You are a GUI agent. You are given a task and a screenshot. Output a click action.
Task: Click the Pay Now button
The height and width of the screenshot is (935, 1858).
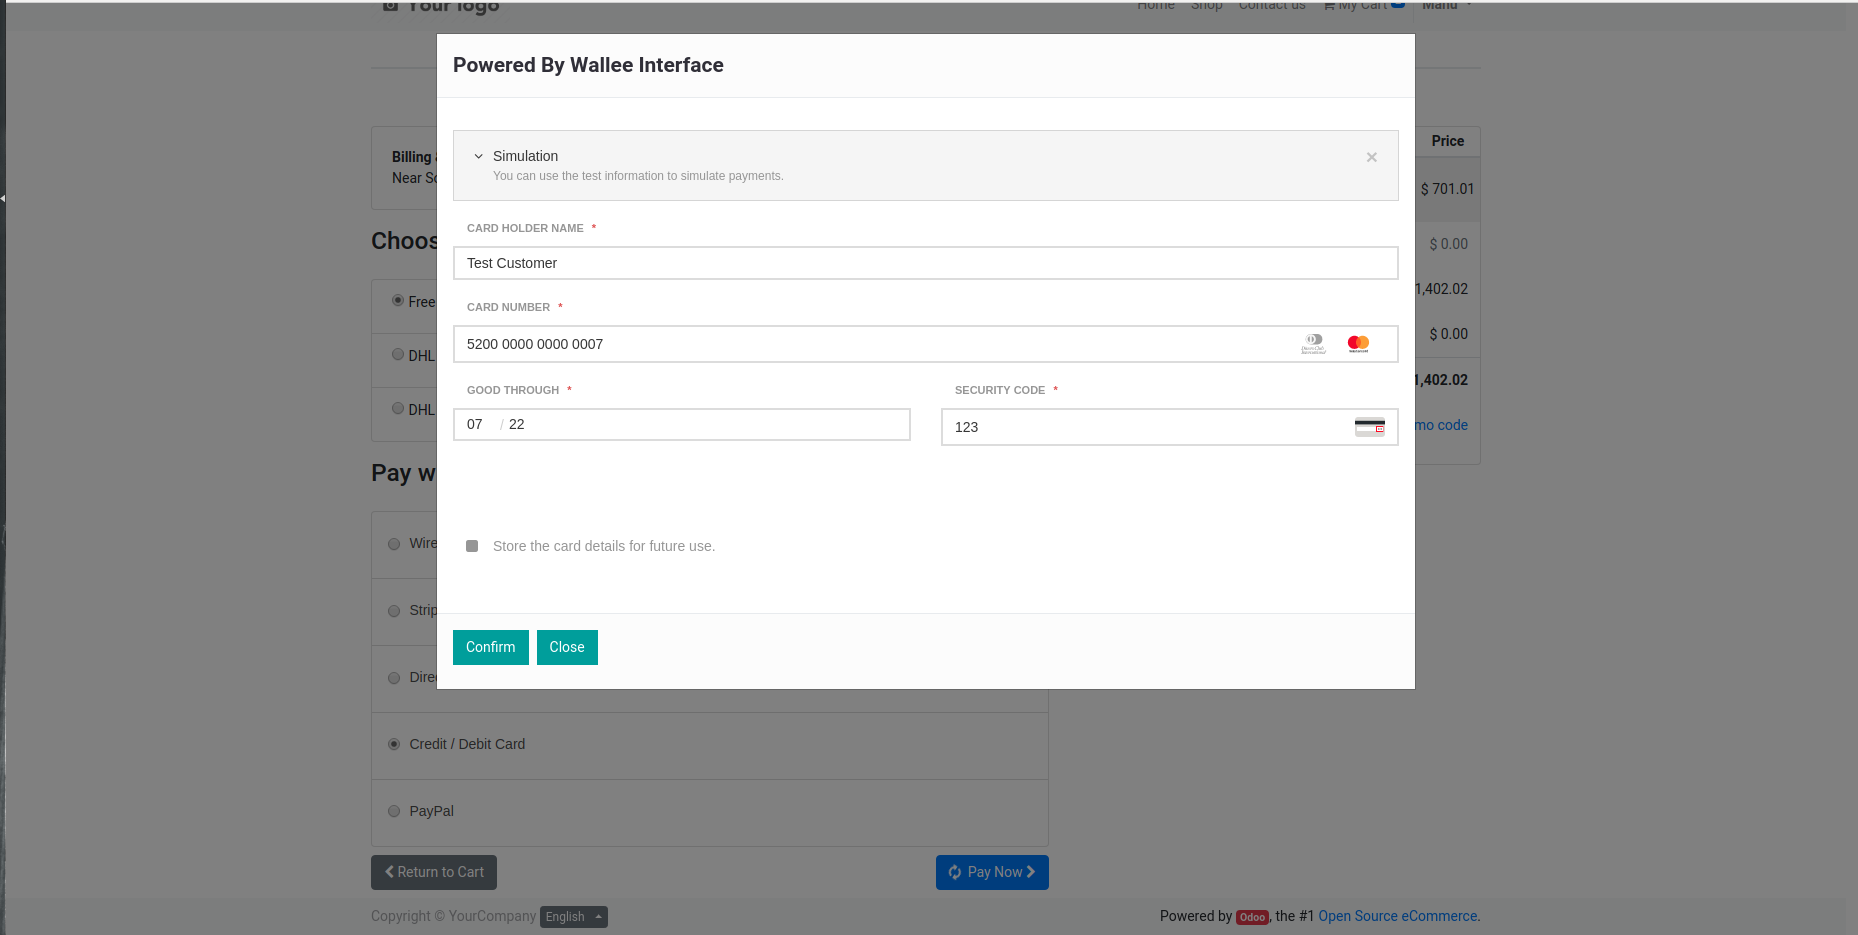992,872
